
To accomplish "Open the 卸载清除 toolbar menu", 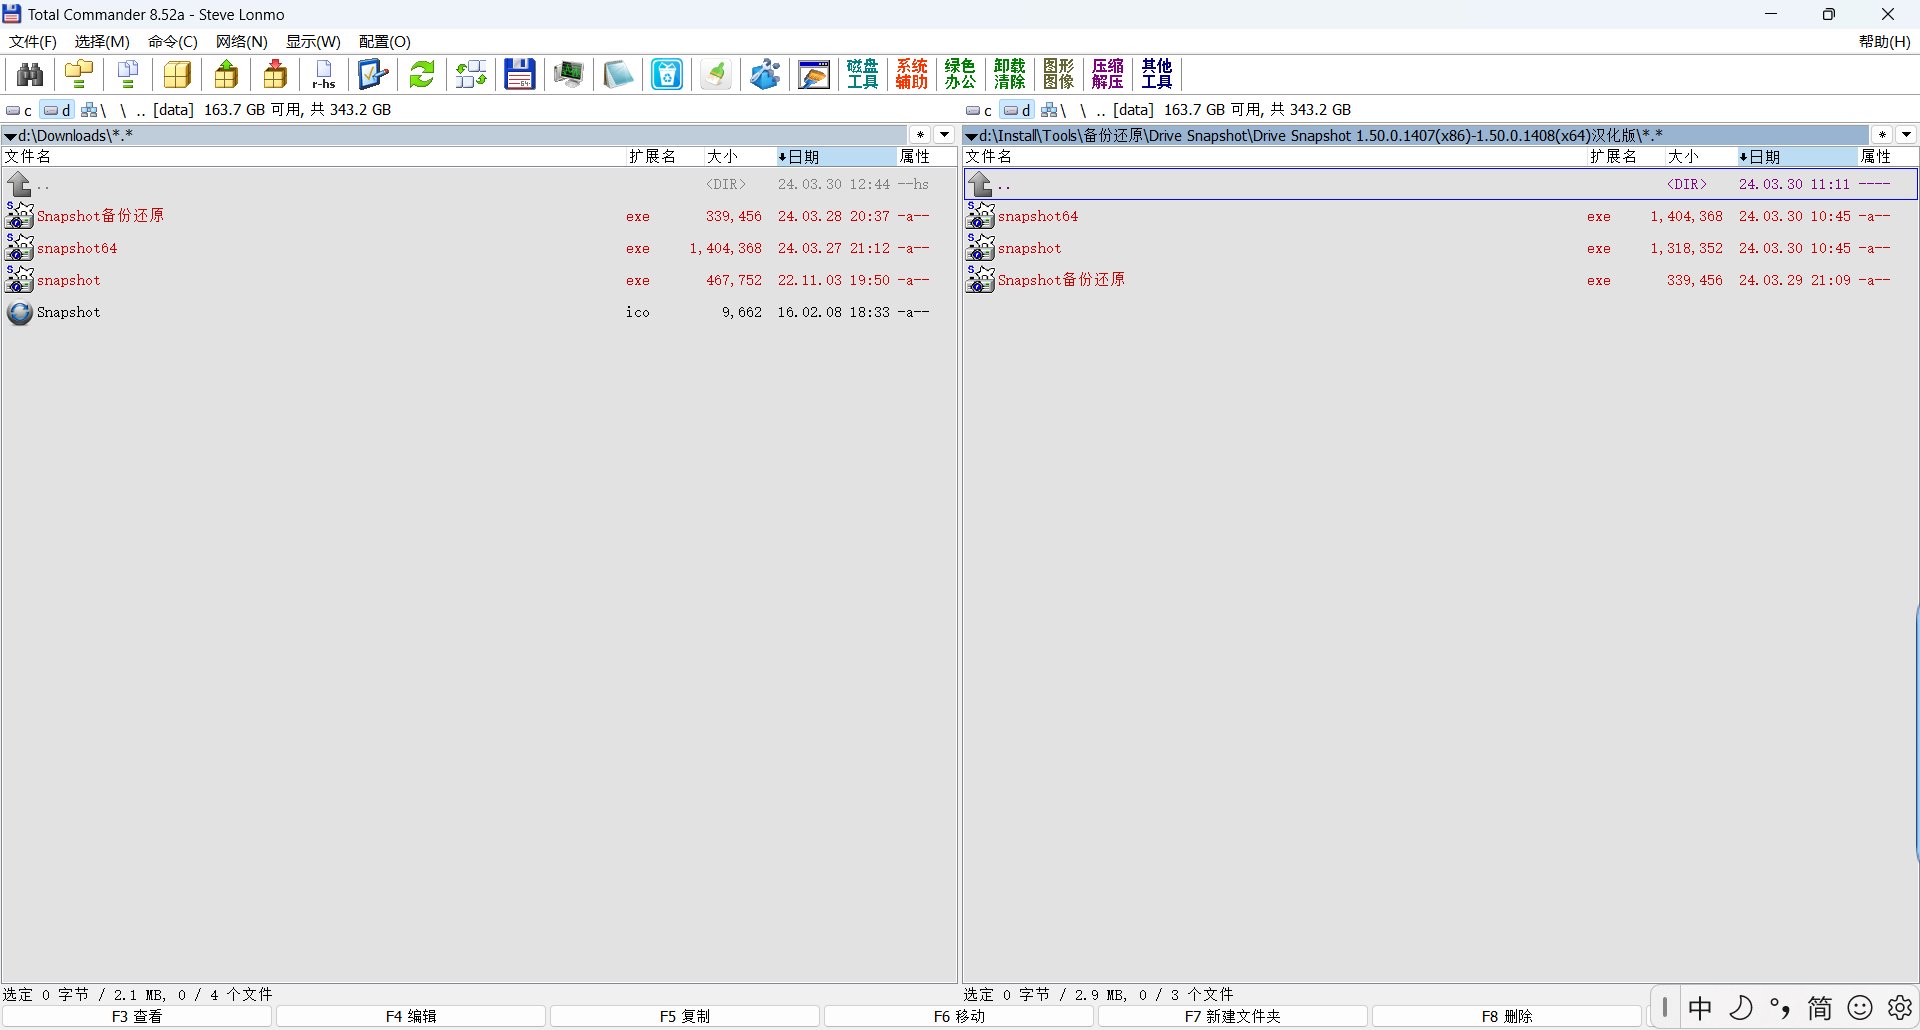I will [x=1010, y=75].
